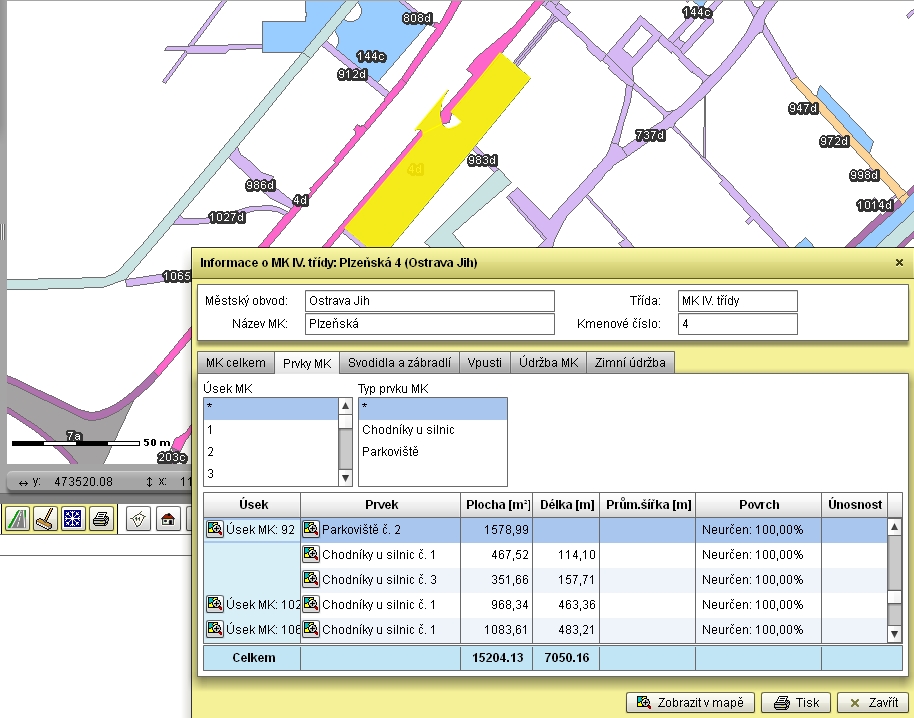Click the 808d label on the map
Image resolution: width=914 pixels, height=718 pixels.
(417, 18)
